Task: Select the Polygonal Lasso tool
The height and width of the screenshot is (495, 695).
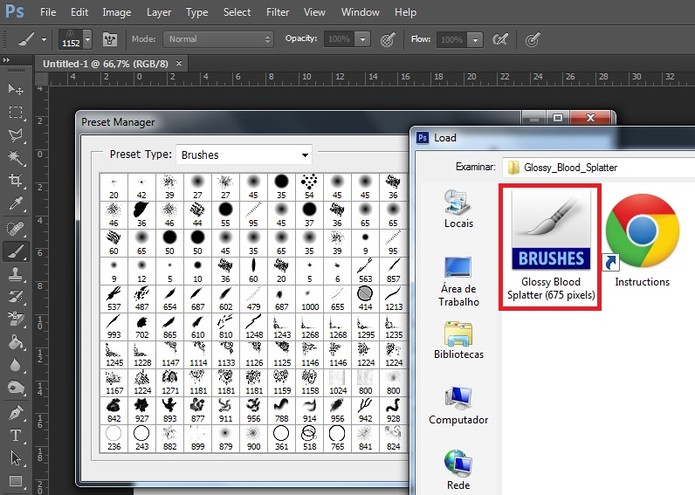Action: click(16, 135)
